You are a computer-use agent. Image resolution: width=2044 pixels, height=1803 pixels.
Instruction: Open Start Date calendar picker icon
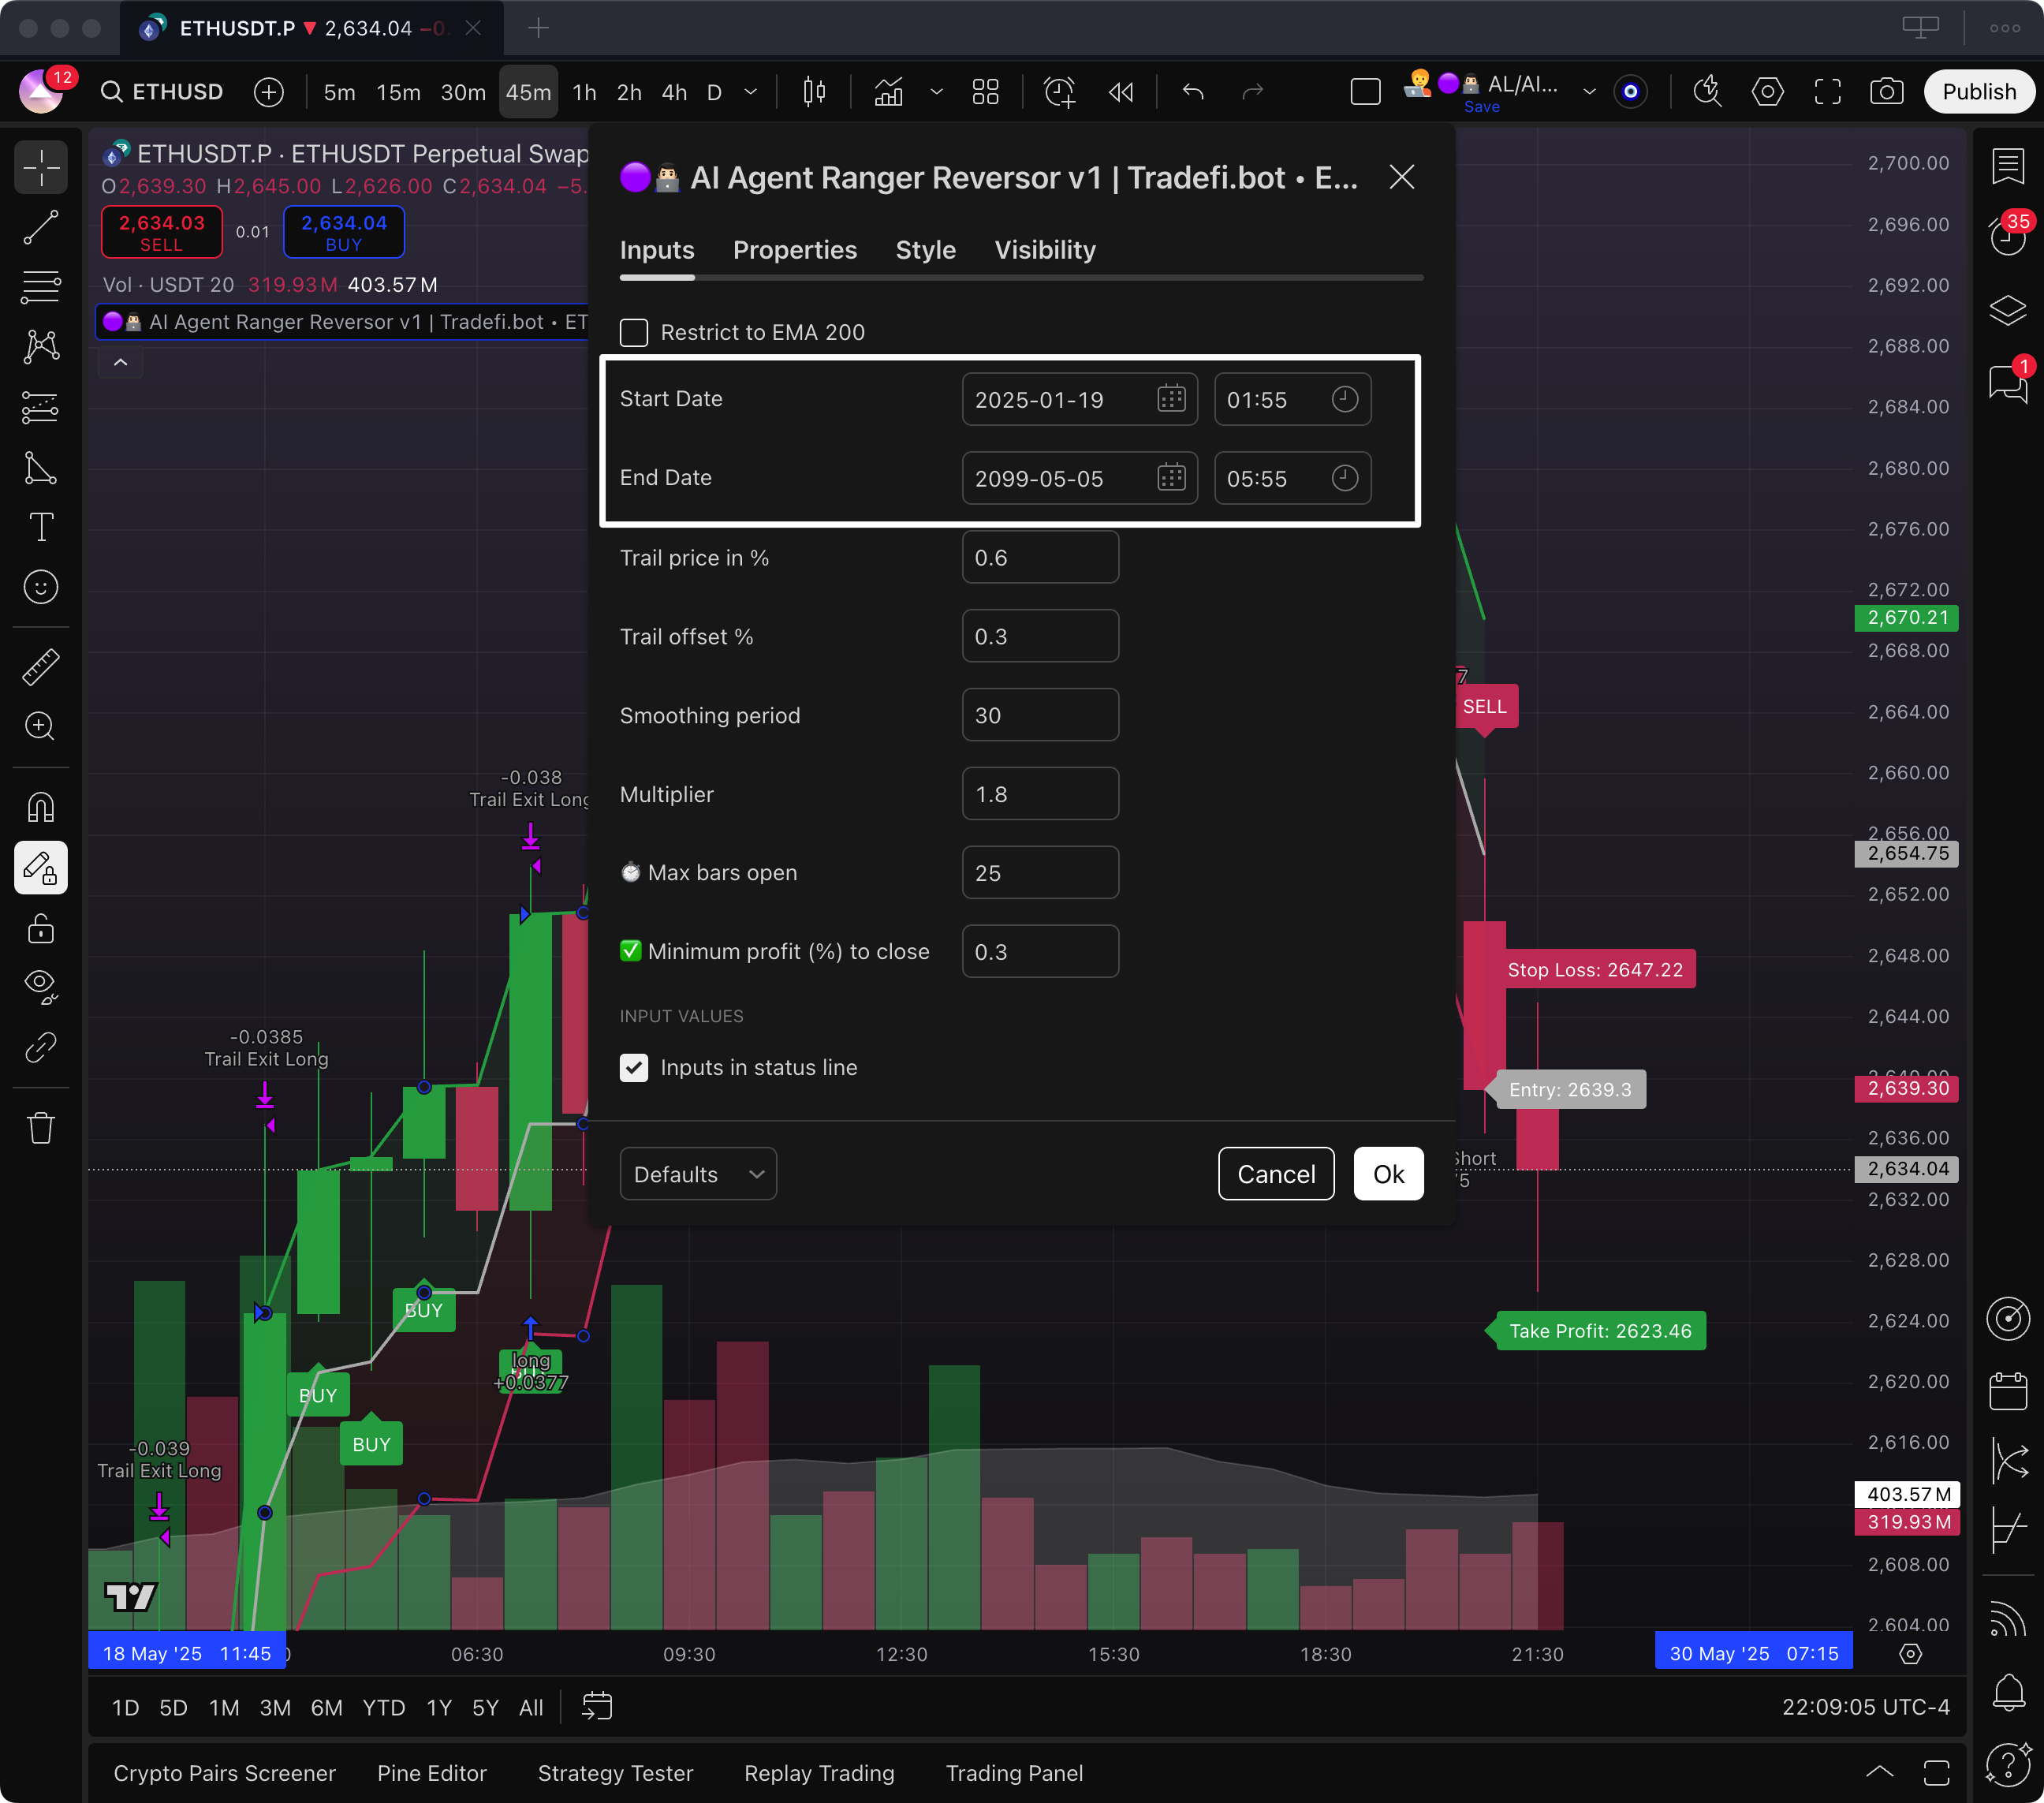click(1171, 399)
